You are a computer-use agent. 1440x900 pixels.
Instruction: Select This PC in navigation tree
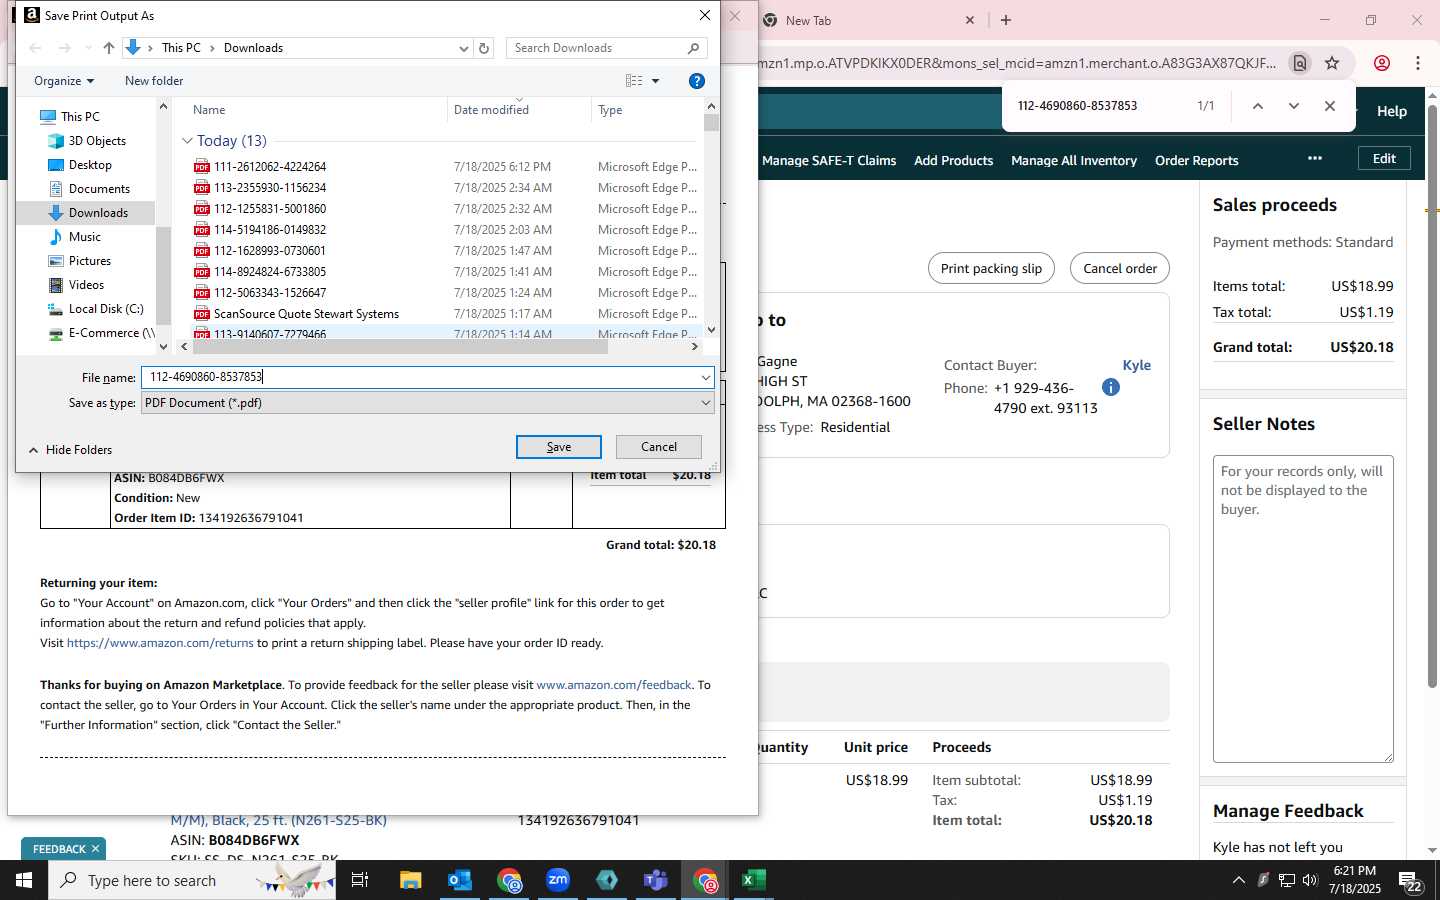click(x=80, y=117)
